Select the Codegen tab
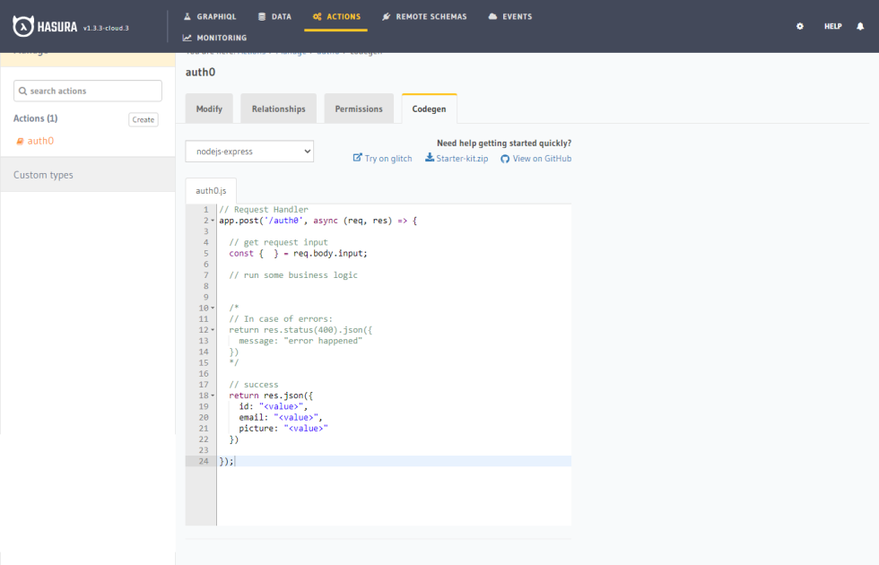Screen dimensions: 879x565 pyautogui.click(x=429, y=109)
